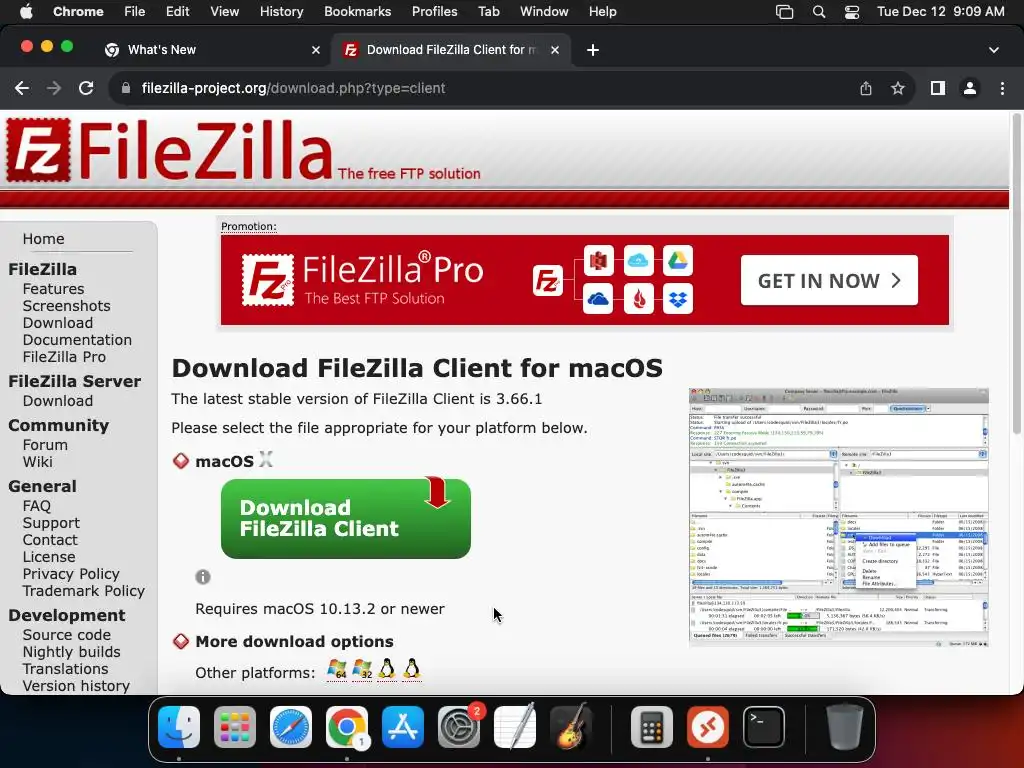This screenshot has height=768, width=1024.
Task: Open Chrome three-dot menu
Action: (x=1002, y=88)
